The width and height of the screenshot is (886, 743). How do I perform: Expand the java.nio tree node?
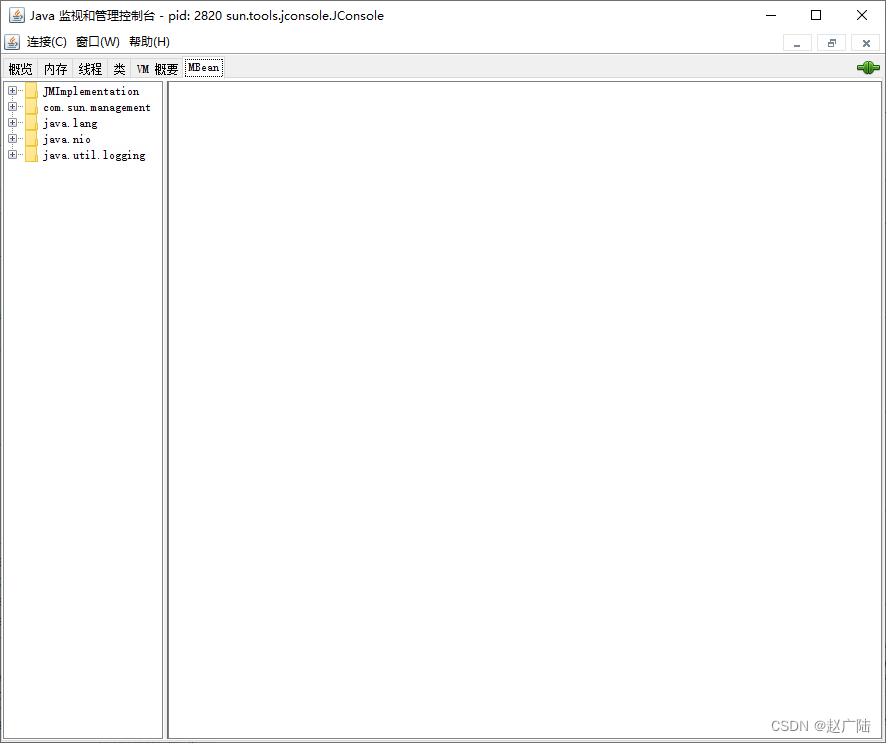[x=12, y=138]
